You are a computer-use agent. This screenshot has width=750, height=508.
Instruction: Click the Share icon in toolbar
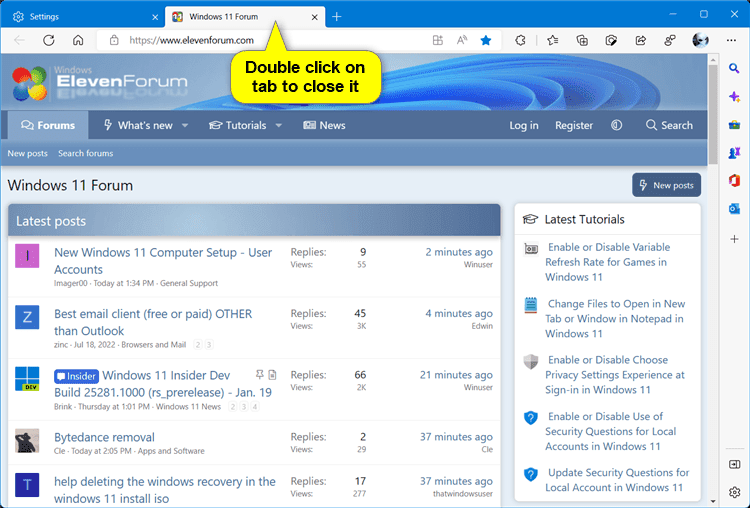641,40
